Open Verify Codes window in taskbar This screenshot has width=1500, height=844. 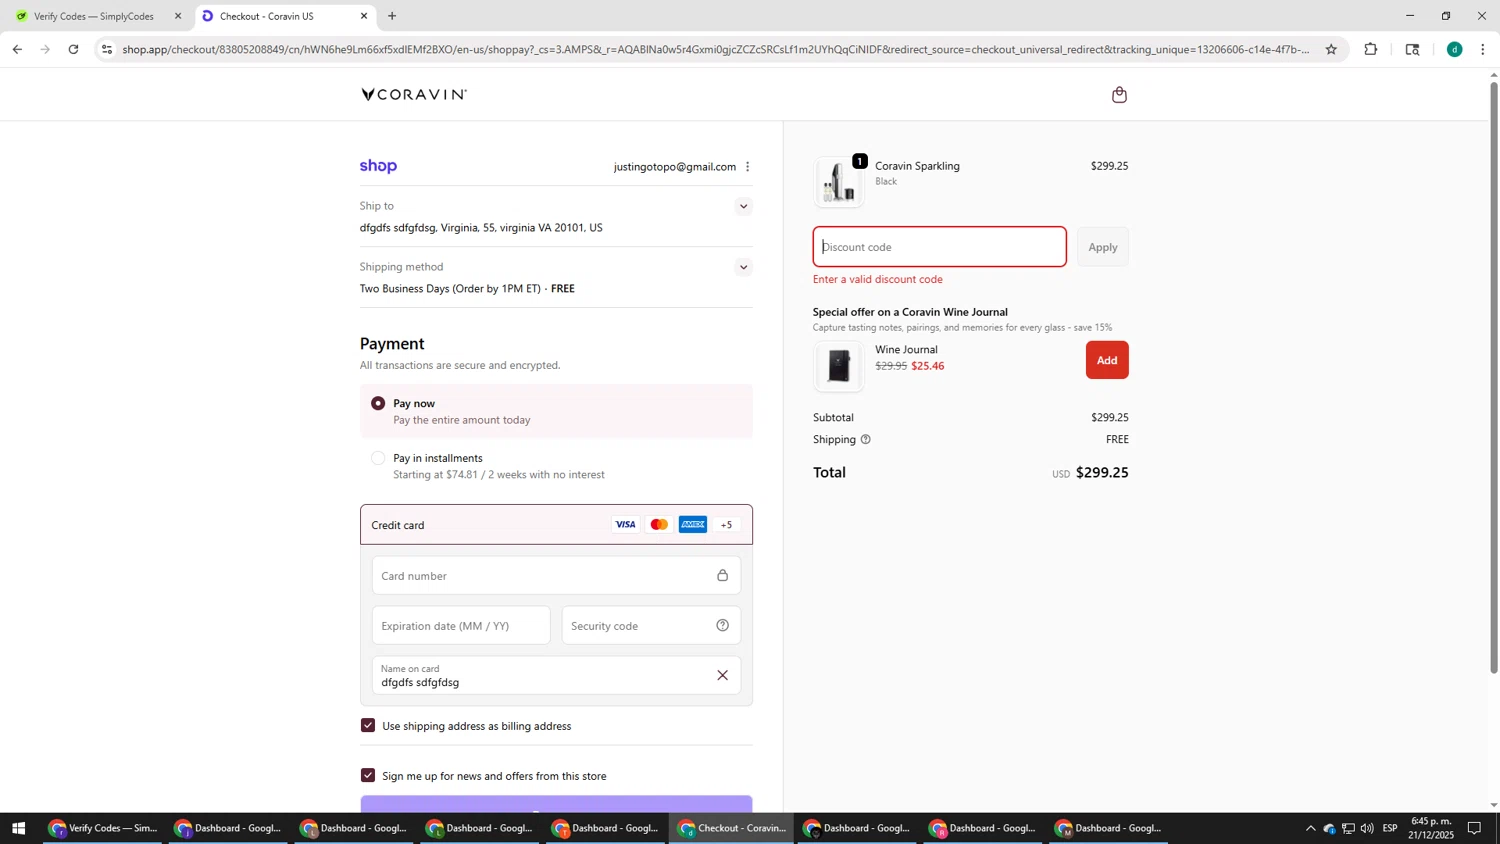pyautogui.click(x=104, y=828)
